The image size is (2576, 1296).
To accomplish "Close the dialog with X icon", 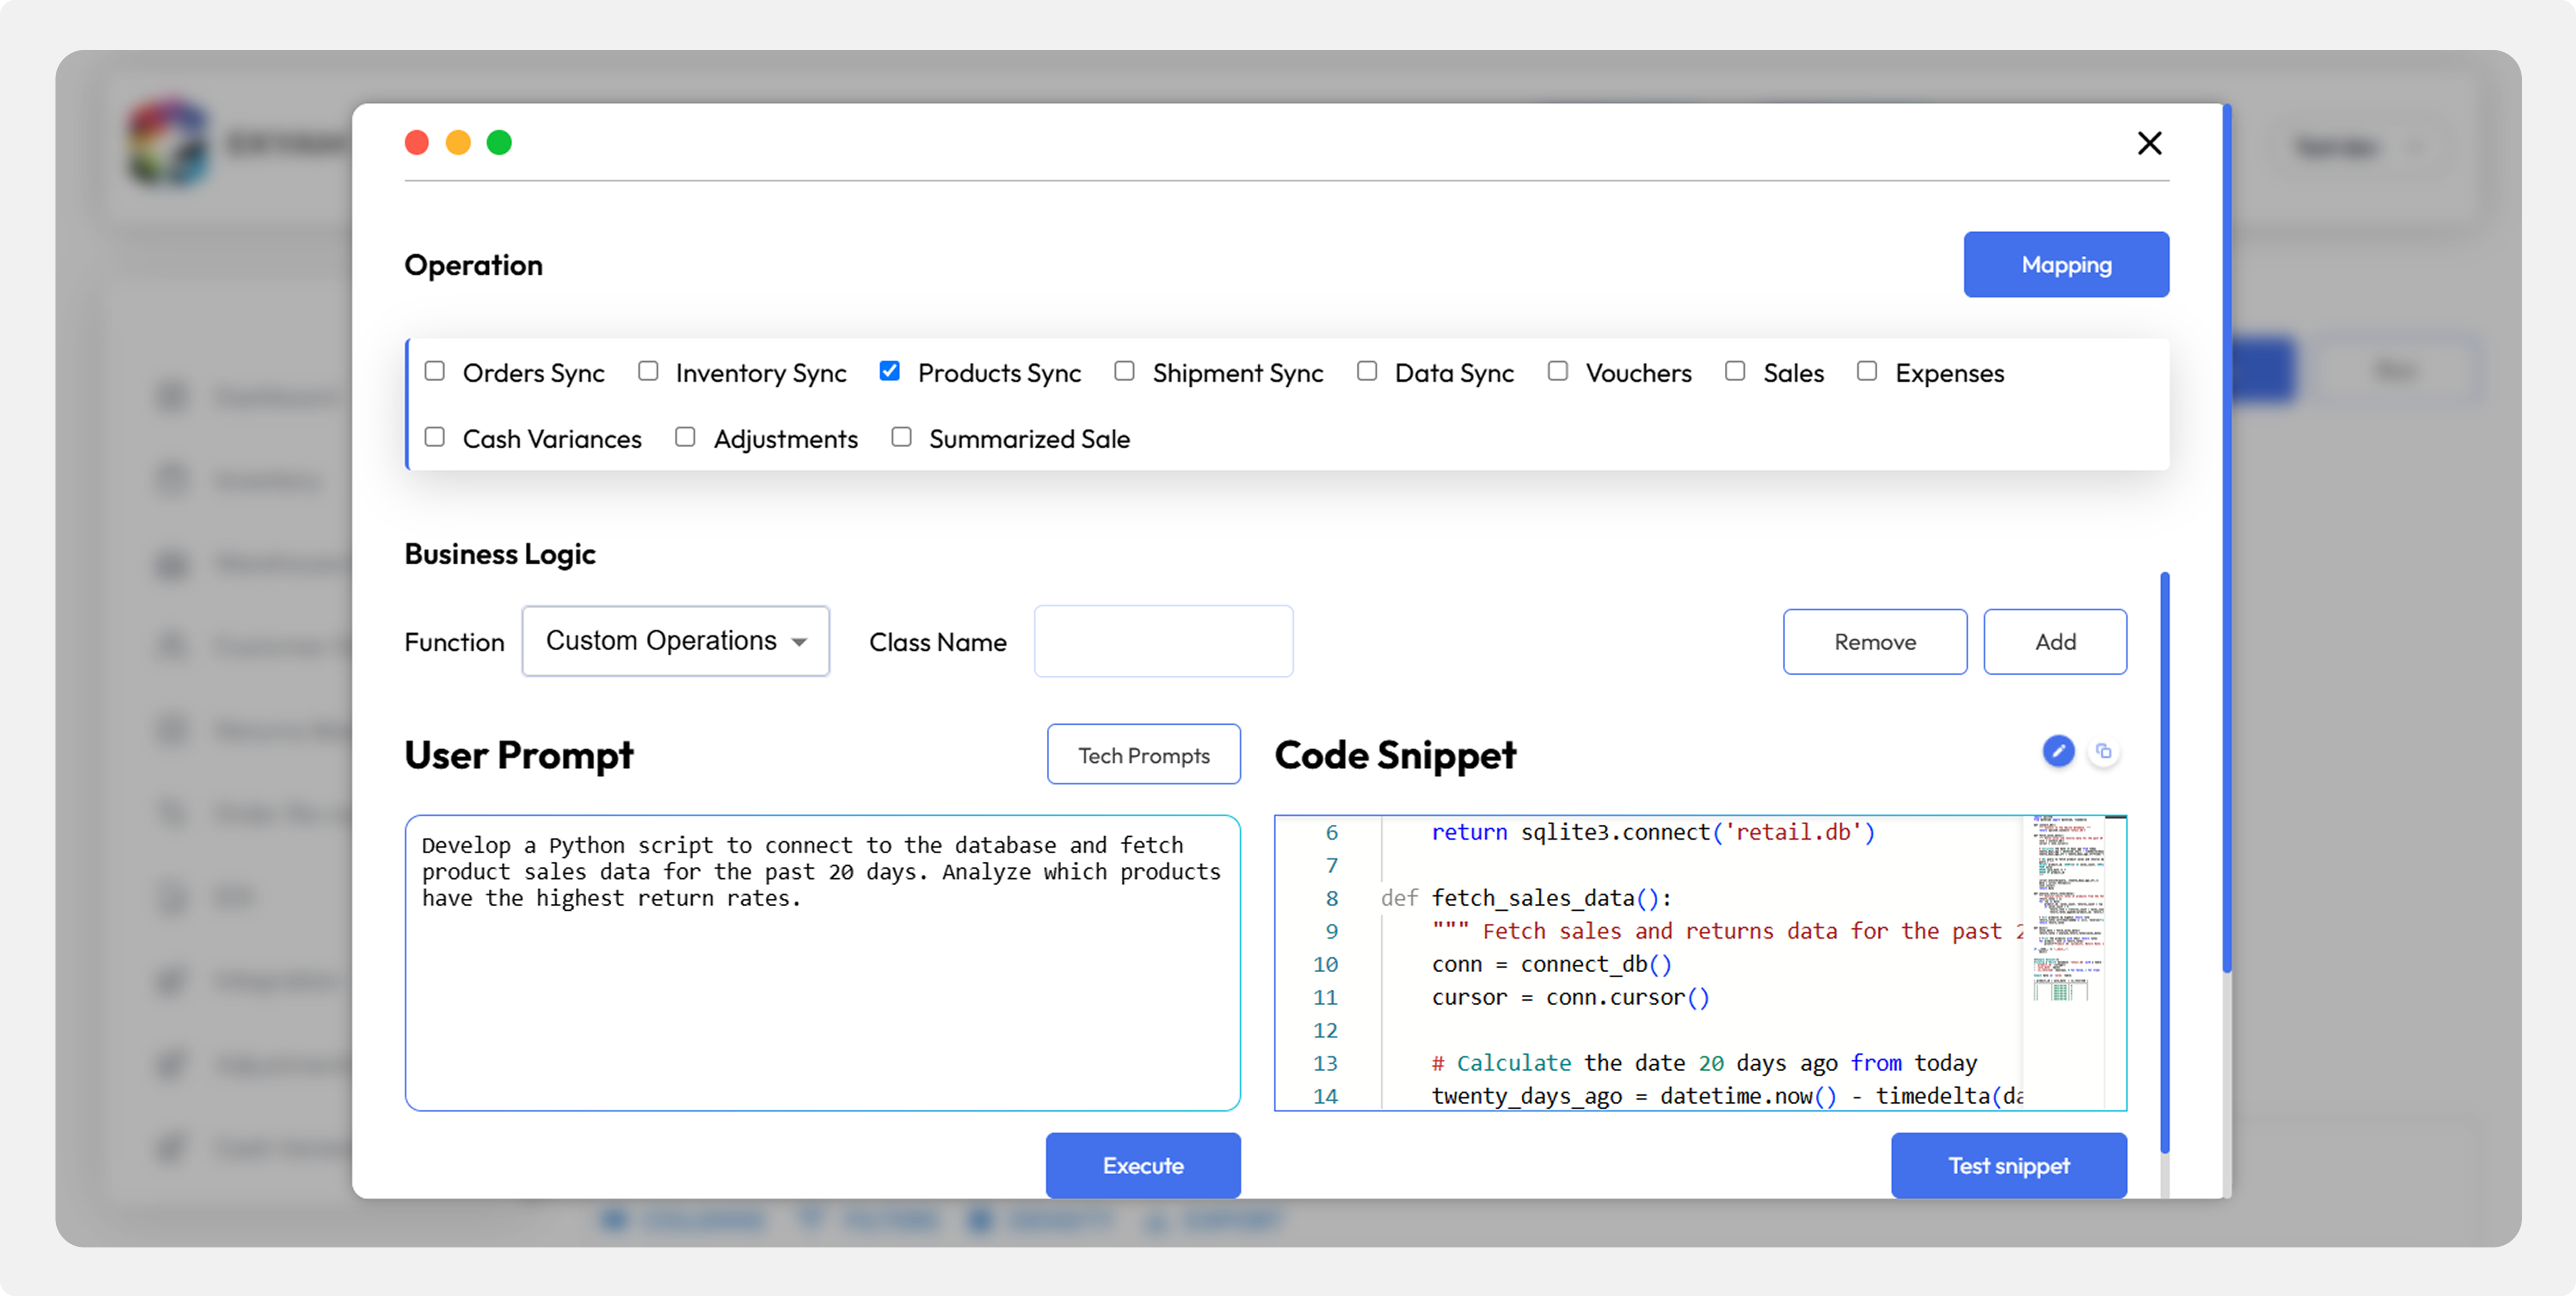I will 2149,143.
